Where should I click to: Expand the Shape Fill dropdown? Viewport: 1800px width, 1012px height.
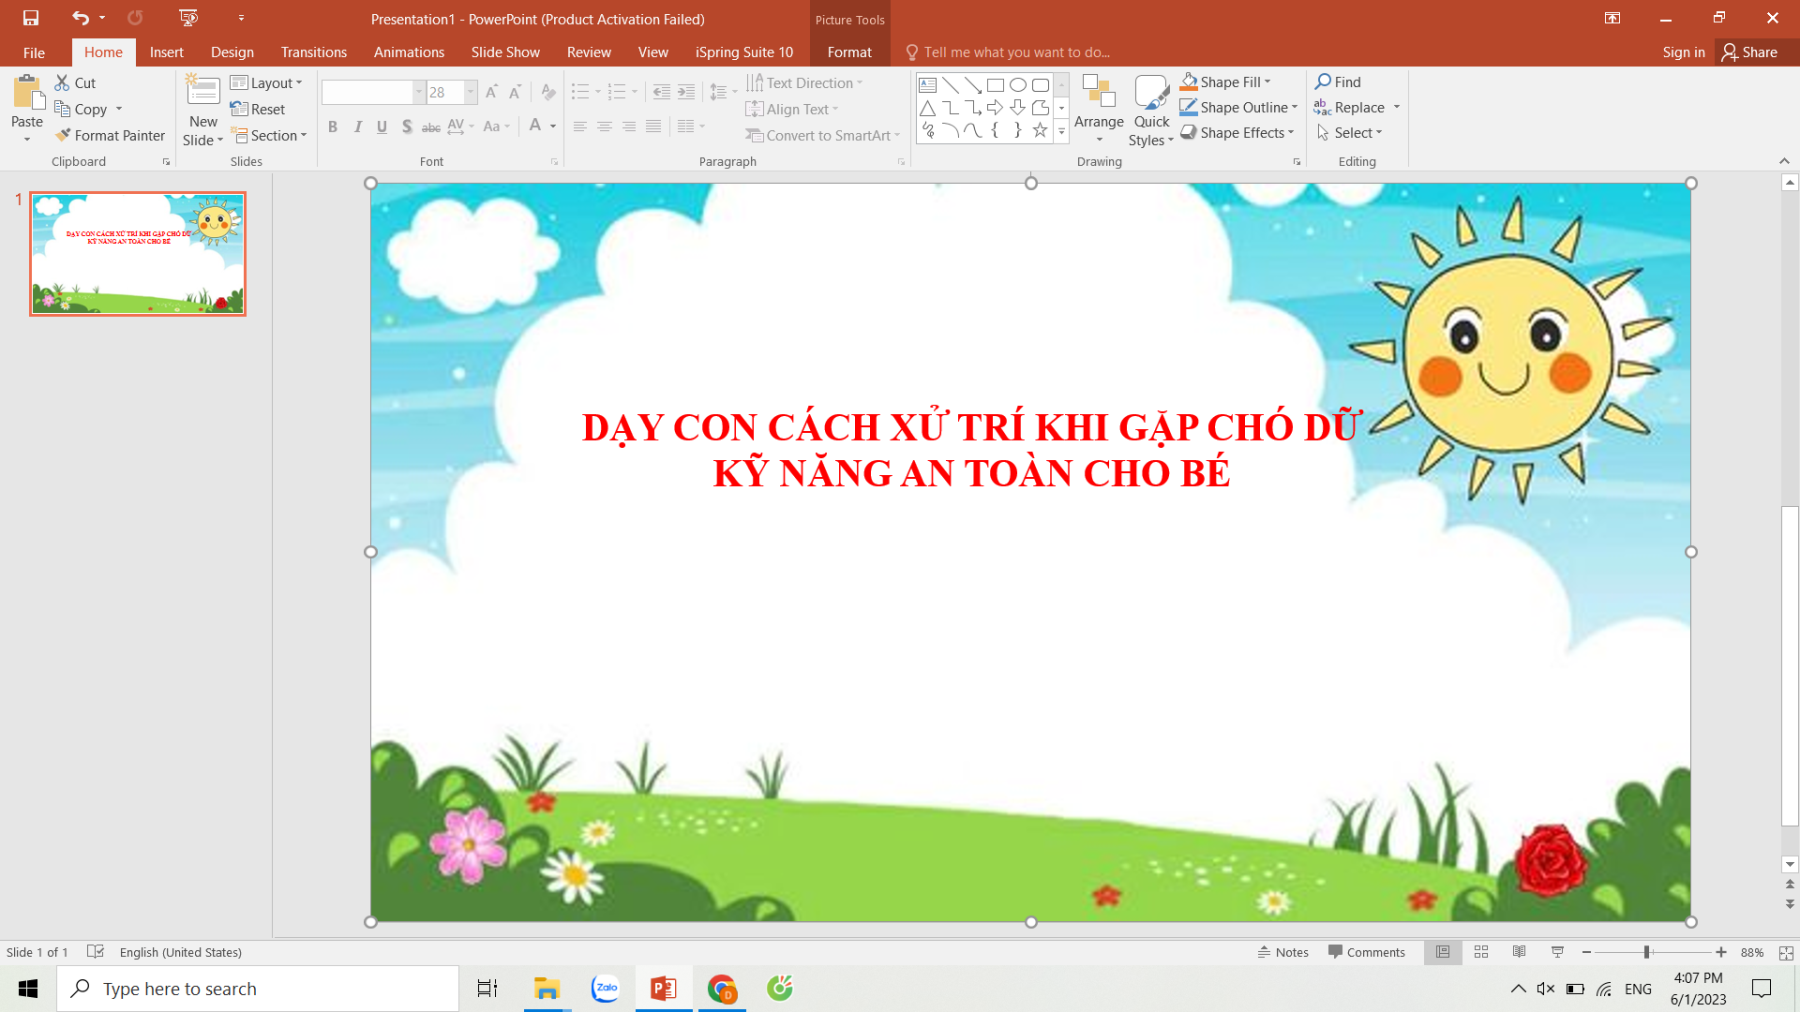(x=1267, y=82)
